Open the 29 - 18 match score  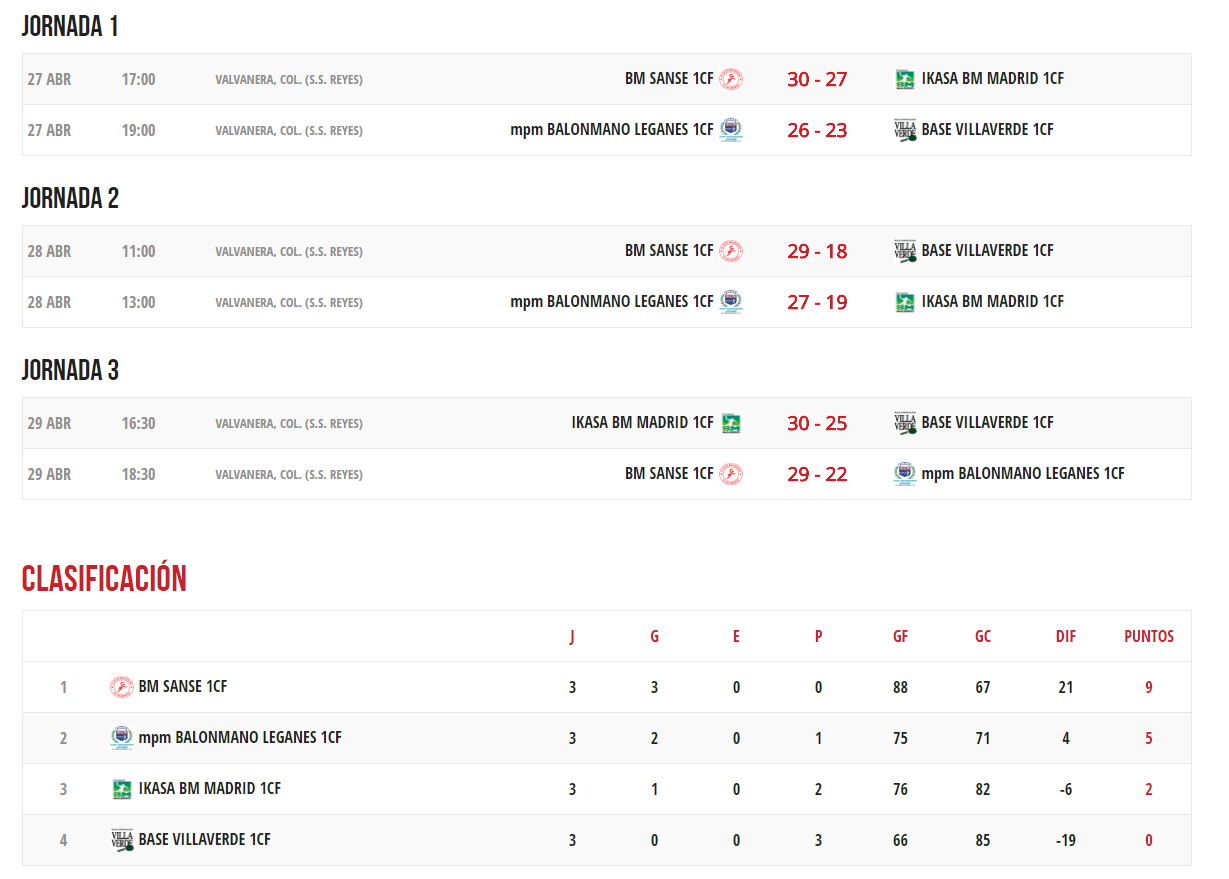point(817,251)
